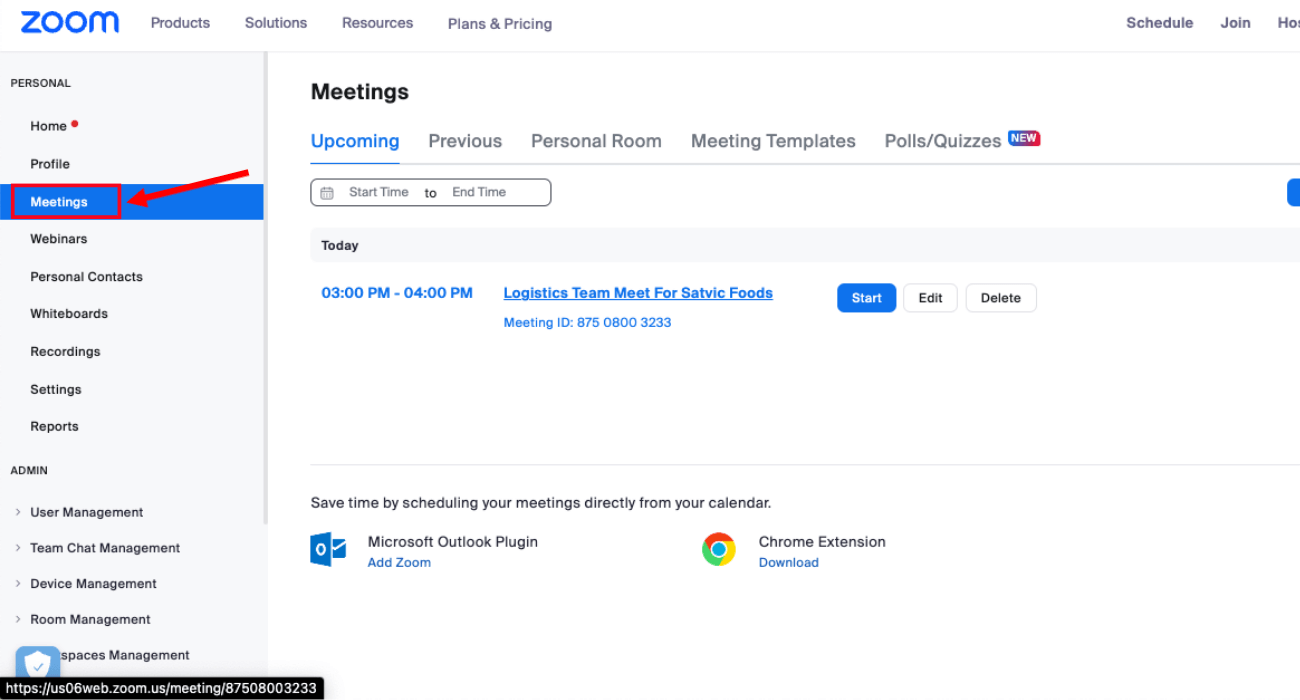Viewport: 1300px width, 700px height.
Task: Click the Zoom logo
Action: [70, 22]
